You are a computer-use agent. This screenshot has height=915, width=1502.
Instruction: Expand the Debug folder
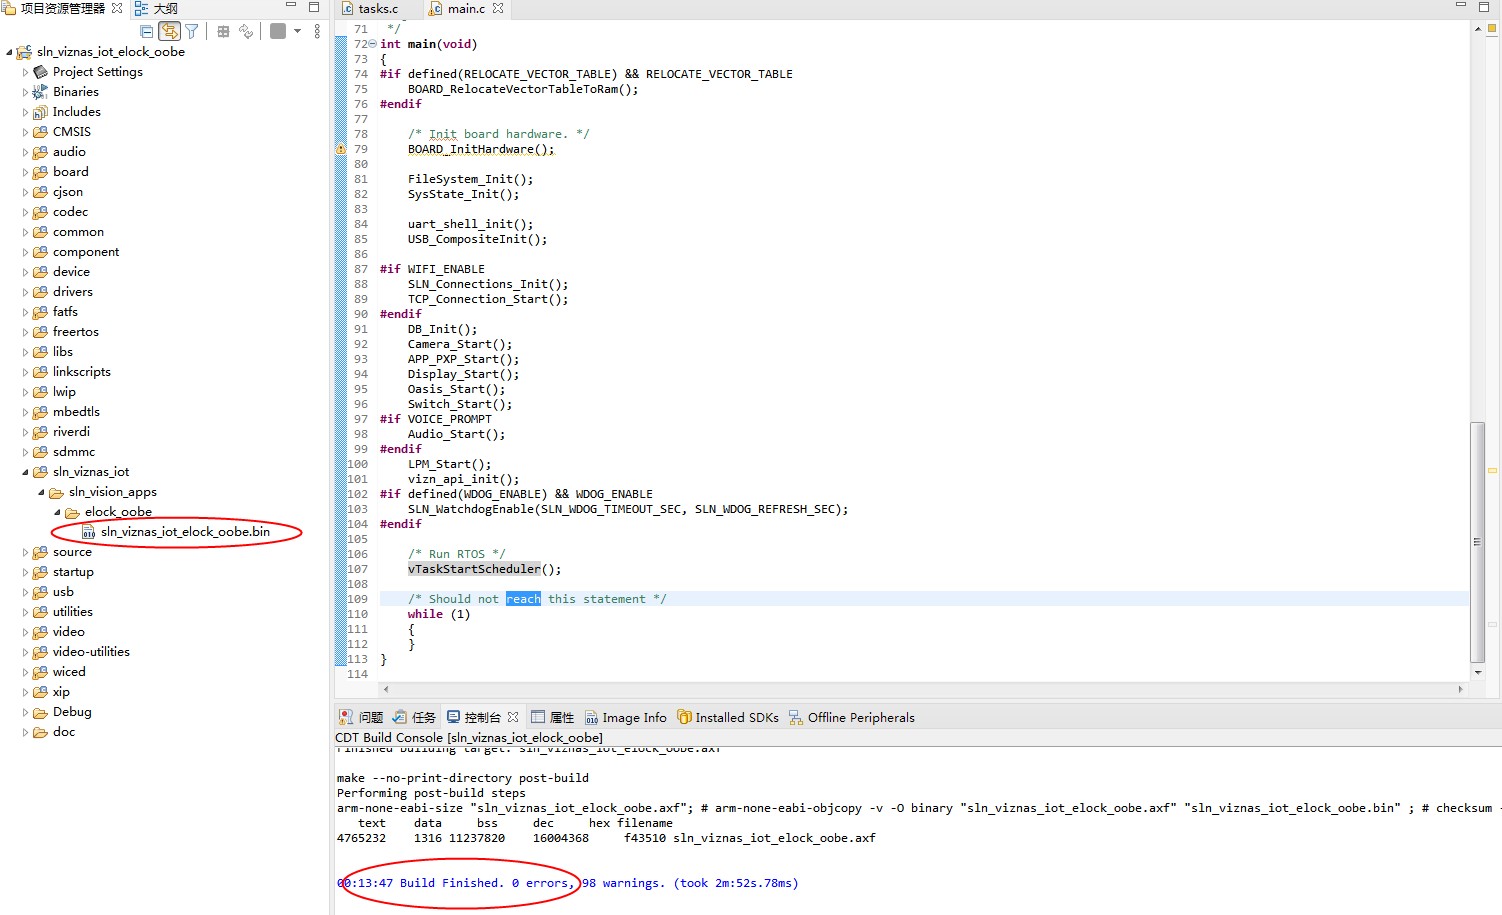coord(25,712)
